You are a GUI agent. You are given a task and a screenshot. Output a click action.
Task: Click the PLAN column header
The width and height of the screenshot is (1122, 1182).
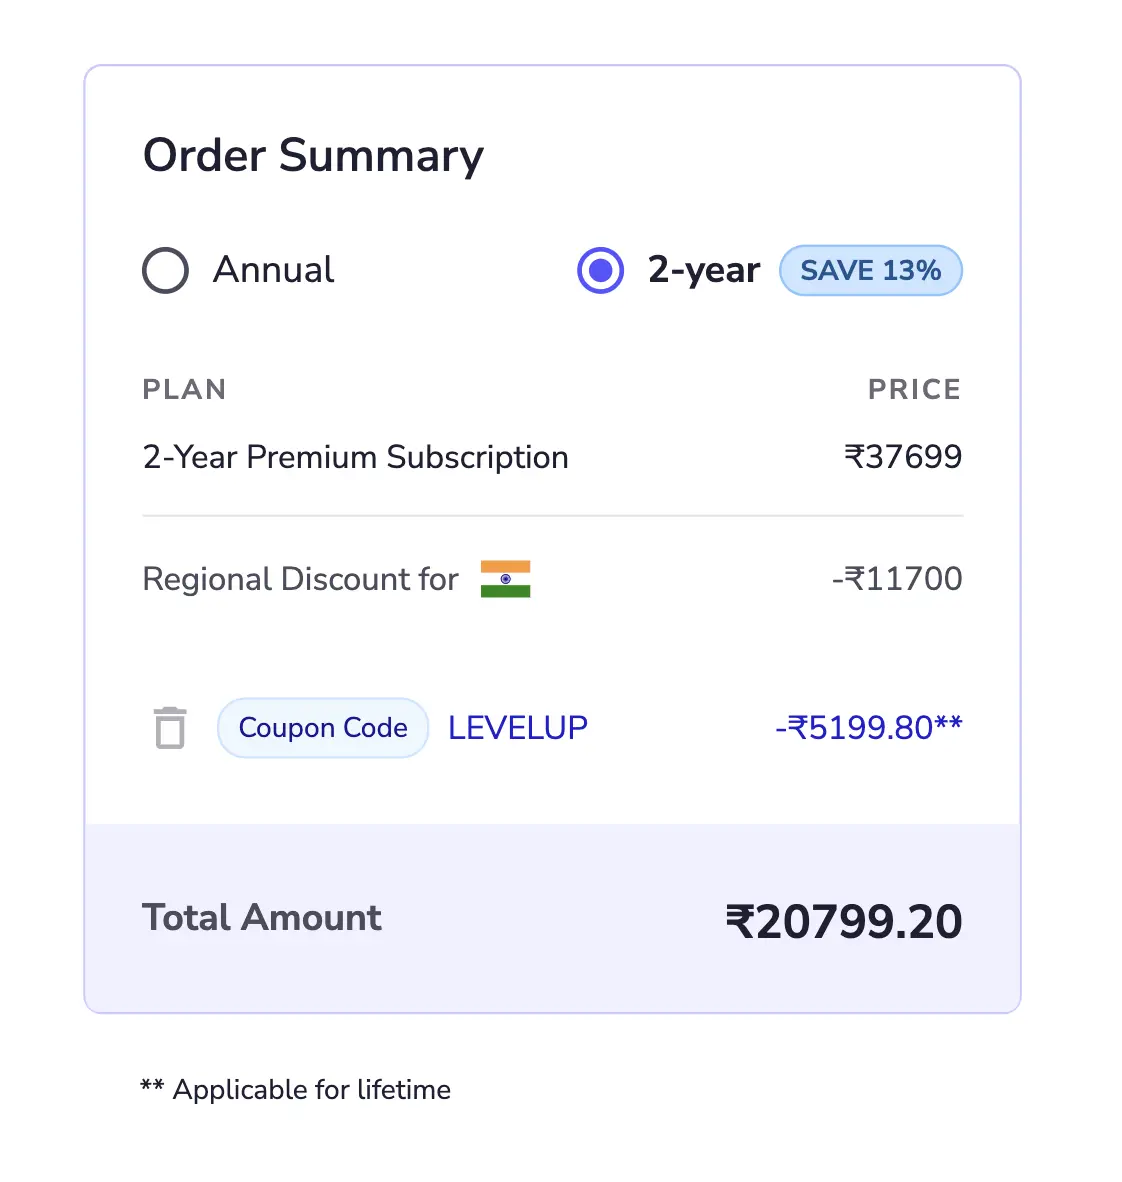tap(185, 390)
